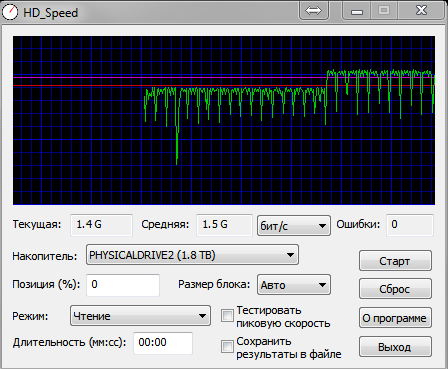Click the double-arrow button in title bar
448x369 pixels.
coord(313,10)
